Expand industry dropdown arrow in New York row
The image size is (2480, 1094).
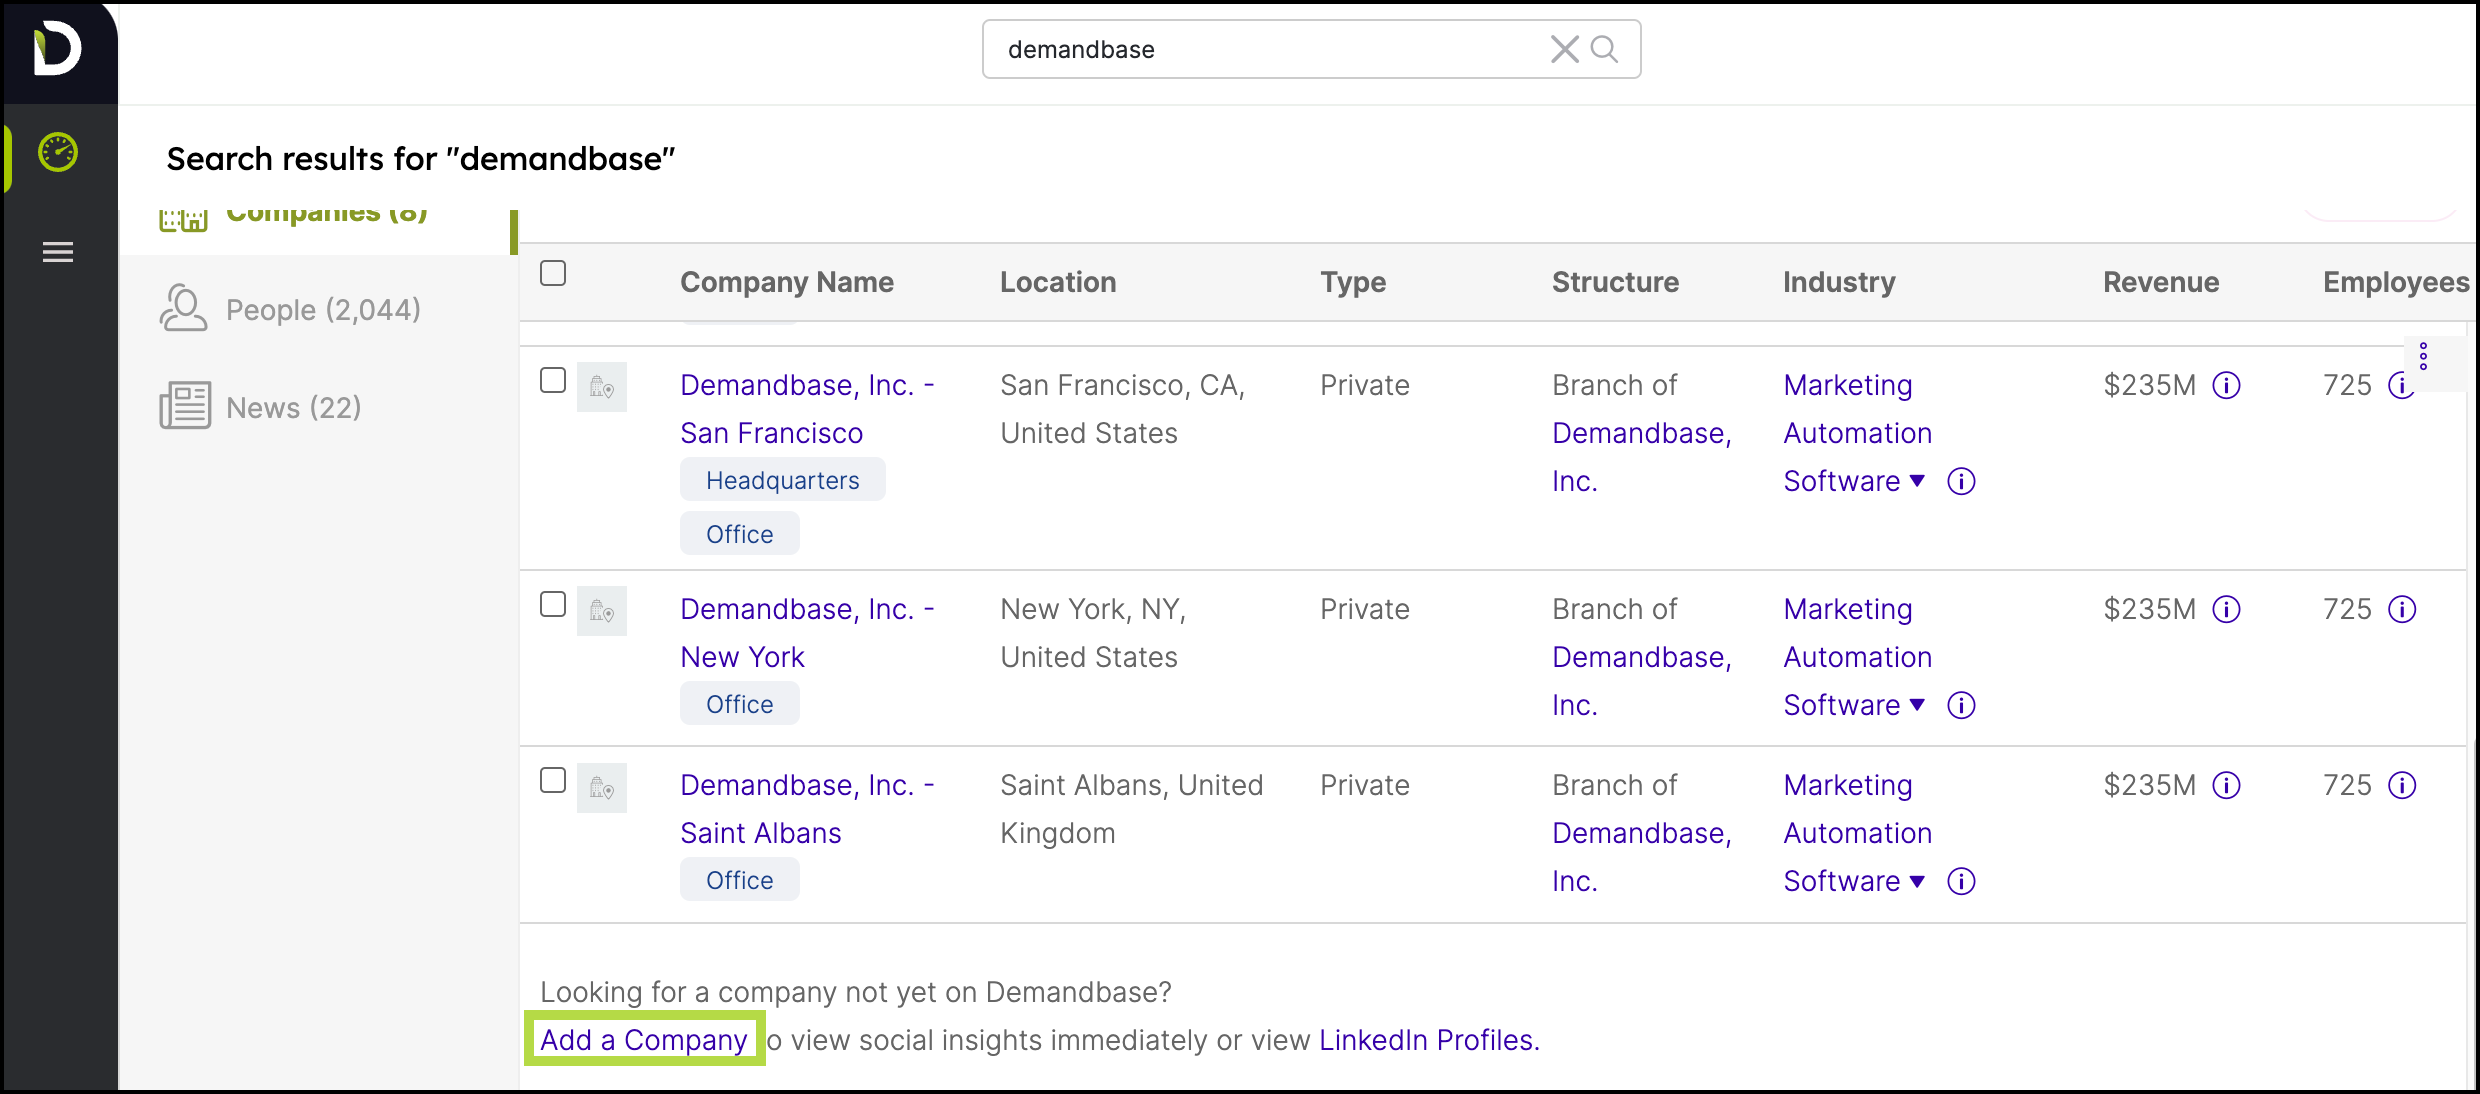point(1918,705)
